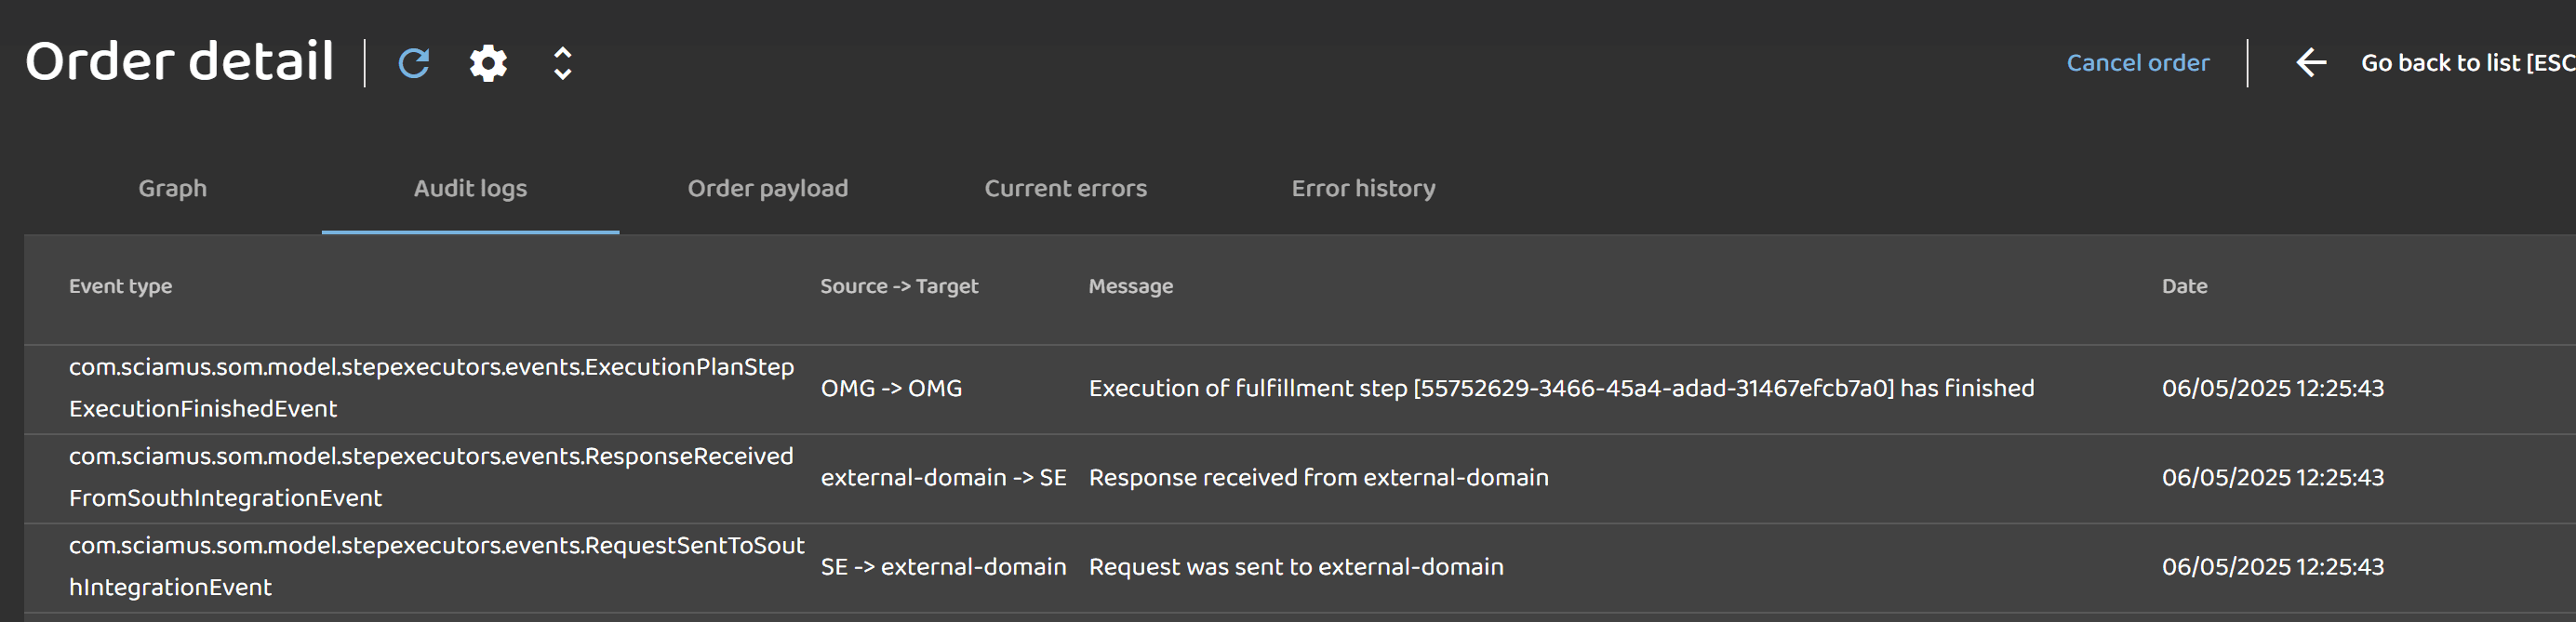The width and height of the screenshot is (2576, 622).
Task: Click the refresh icon beside Order detail
Action: tap(413, 63)
